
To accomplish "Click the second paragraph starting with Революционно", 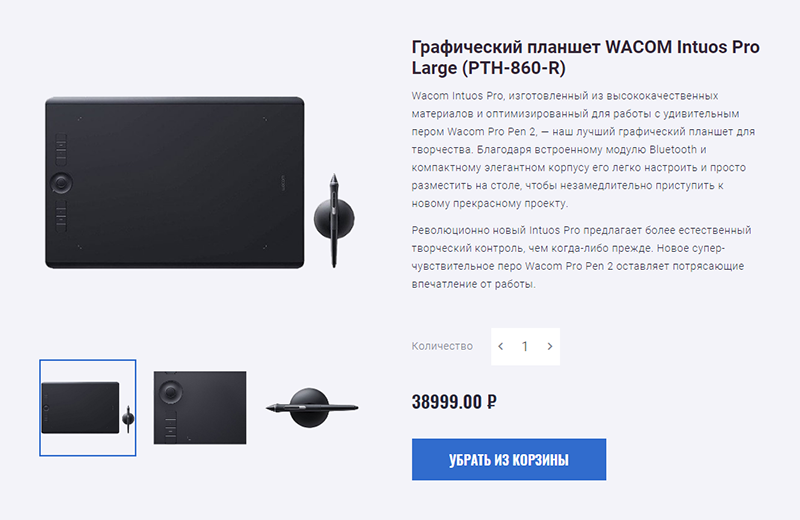I will point(582,257).
